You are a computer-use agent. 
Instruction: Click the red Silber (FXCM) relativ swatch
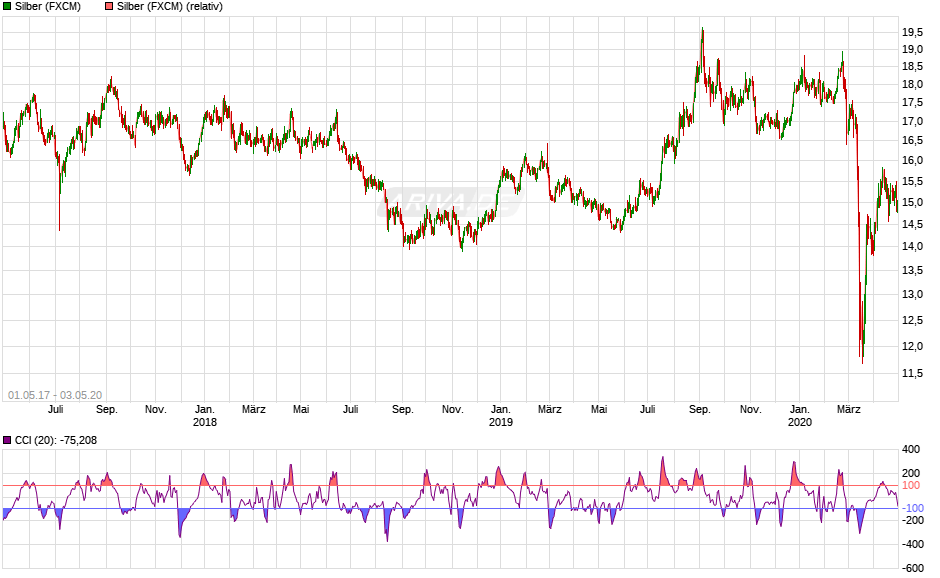pos(109,7)
